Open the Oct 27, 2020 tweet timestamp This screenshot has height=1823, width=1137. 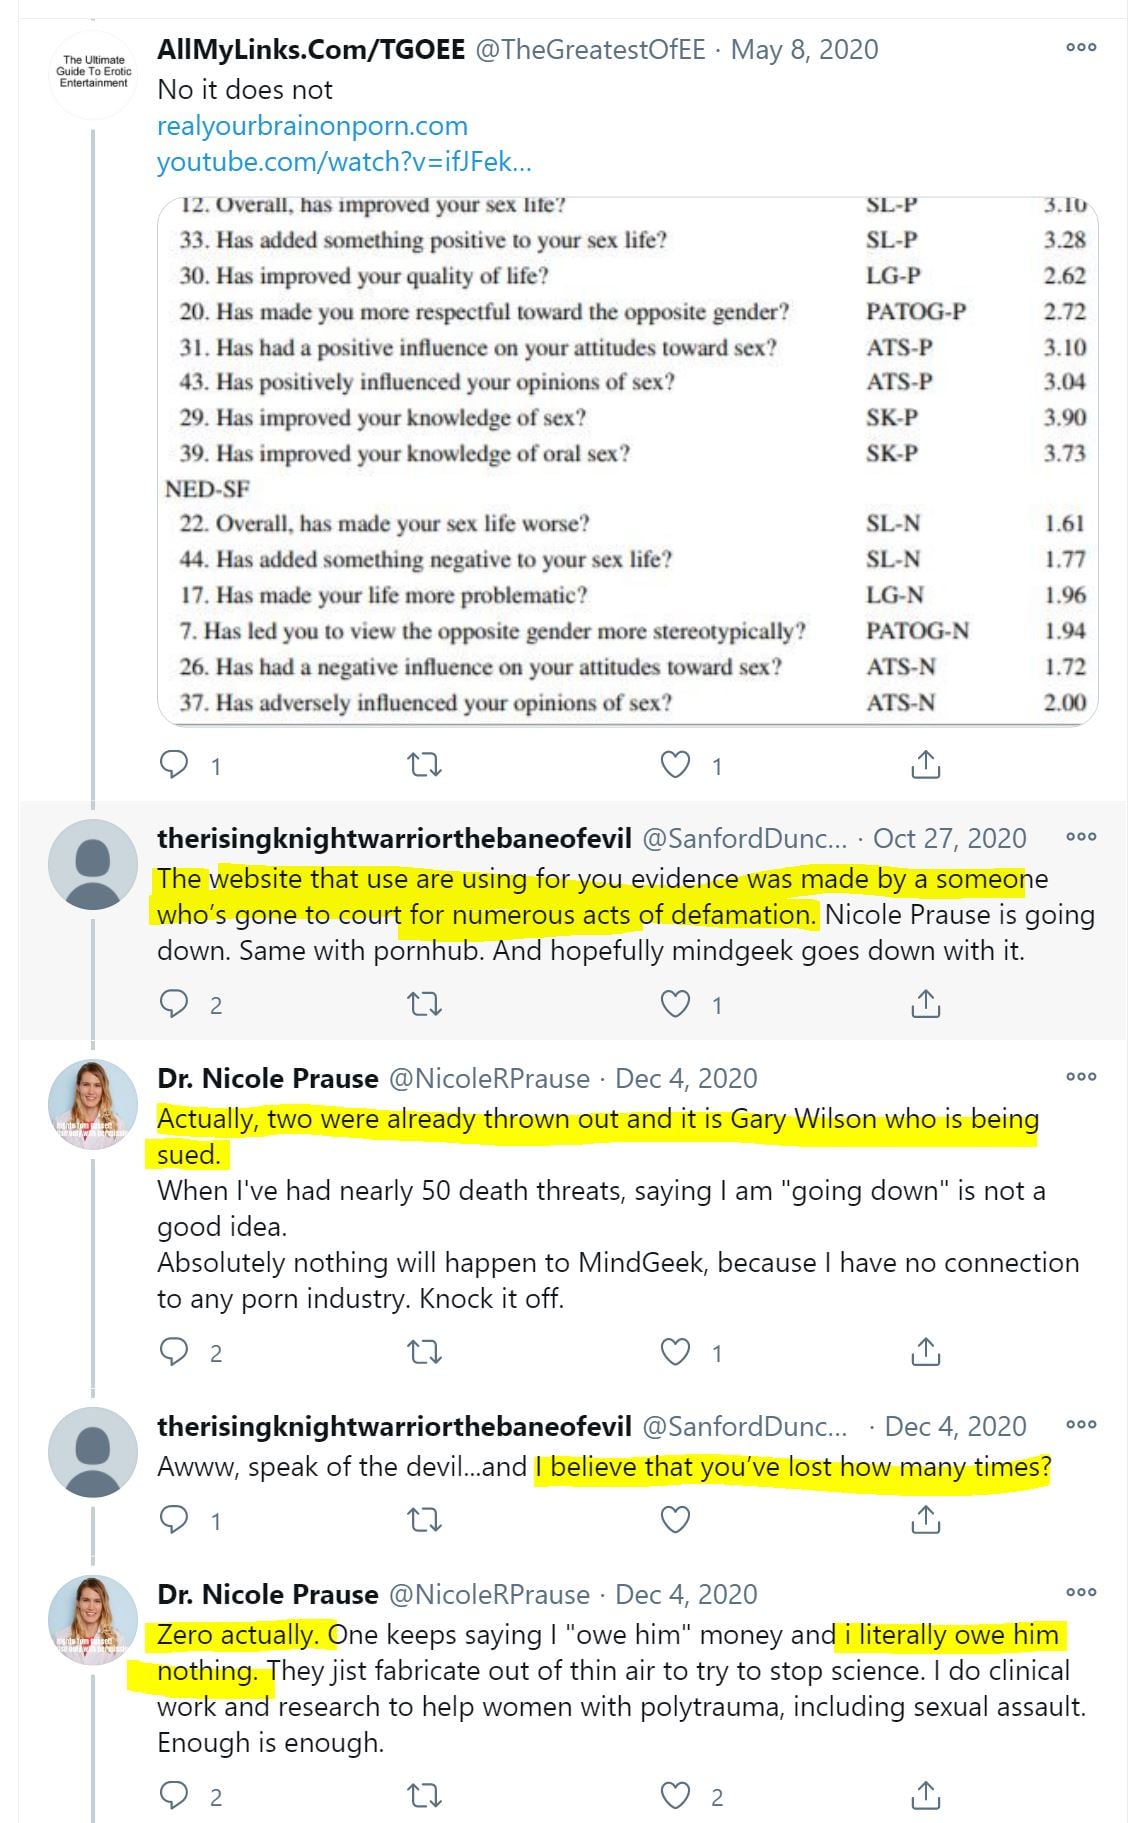coord(949,838)
